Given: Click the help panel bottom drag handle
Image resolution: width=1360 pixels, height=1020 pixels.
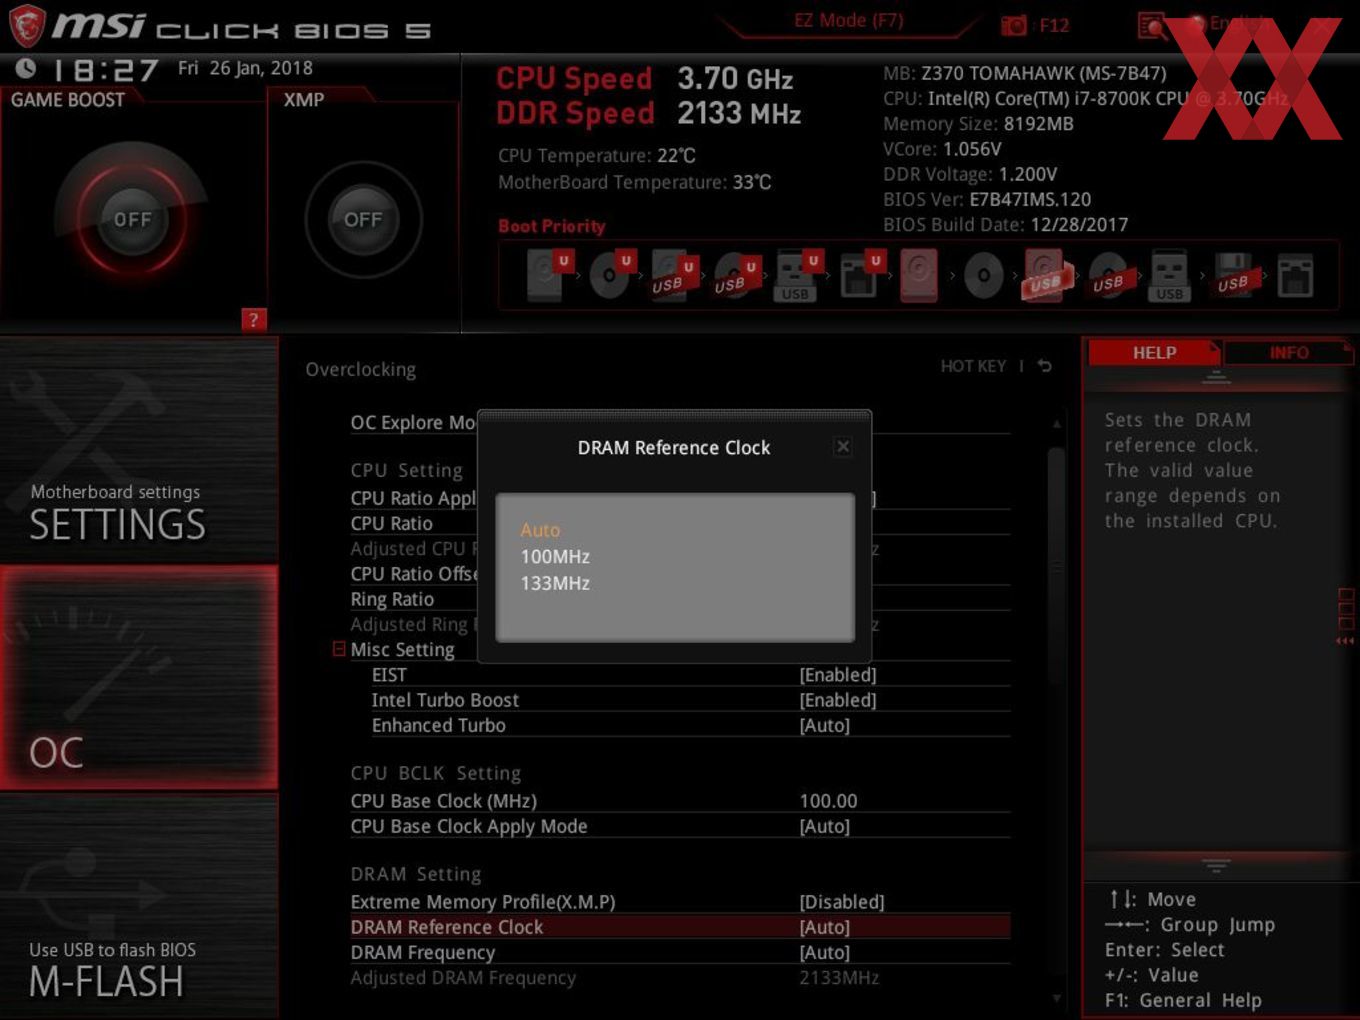Looking at the screenshot, I should tap(1216, 865).
